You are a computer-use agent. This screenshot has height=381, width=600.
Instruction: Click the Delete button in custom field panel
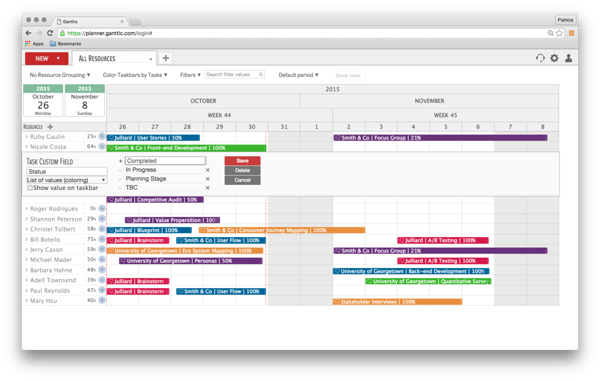(x=243, y=170)
